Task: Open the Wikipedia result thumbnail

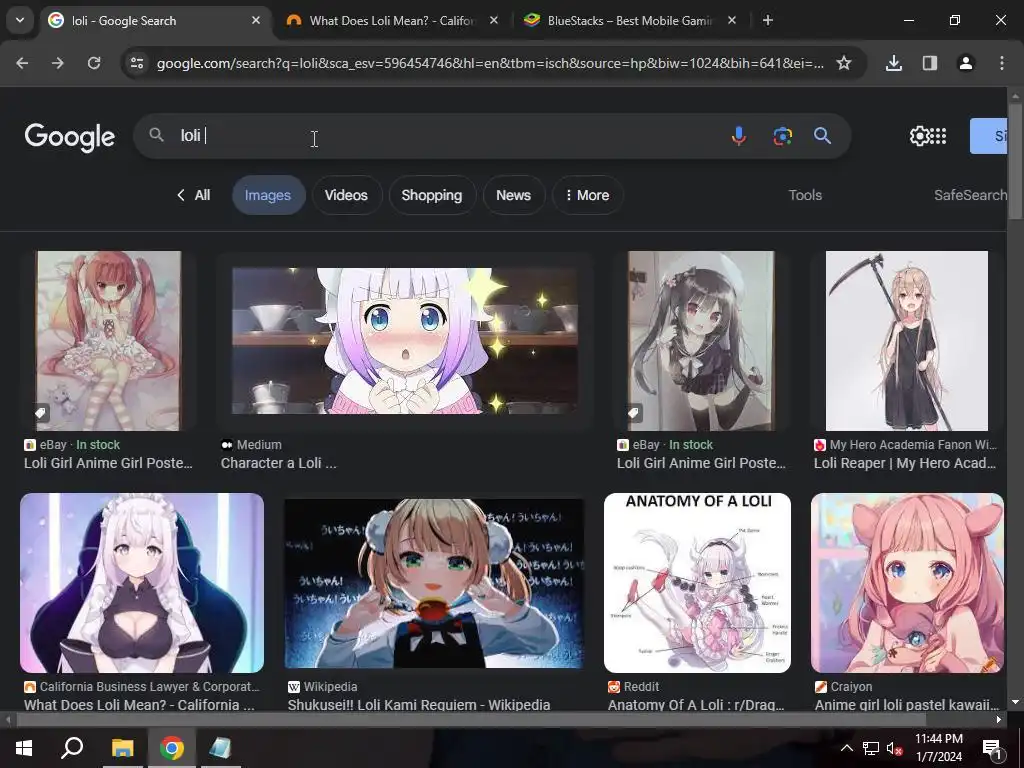Action: [x=434, y=583]
